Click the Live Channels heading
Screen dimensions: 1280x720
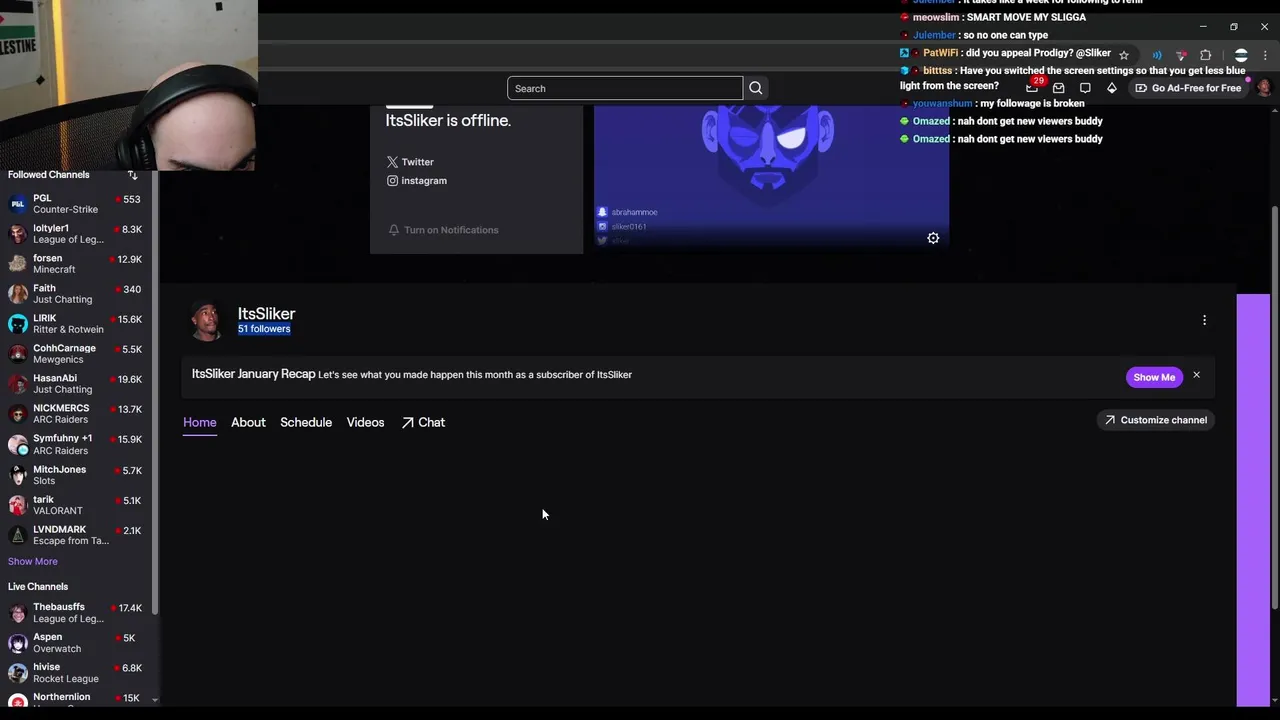click(x=38, y=587)
